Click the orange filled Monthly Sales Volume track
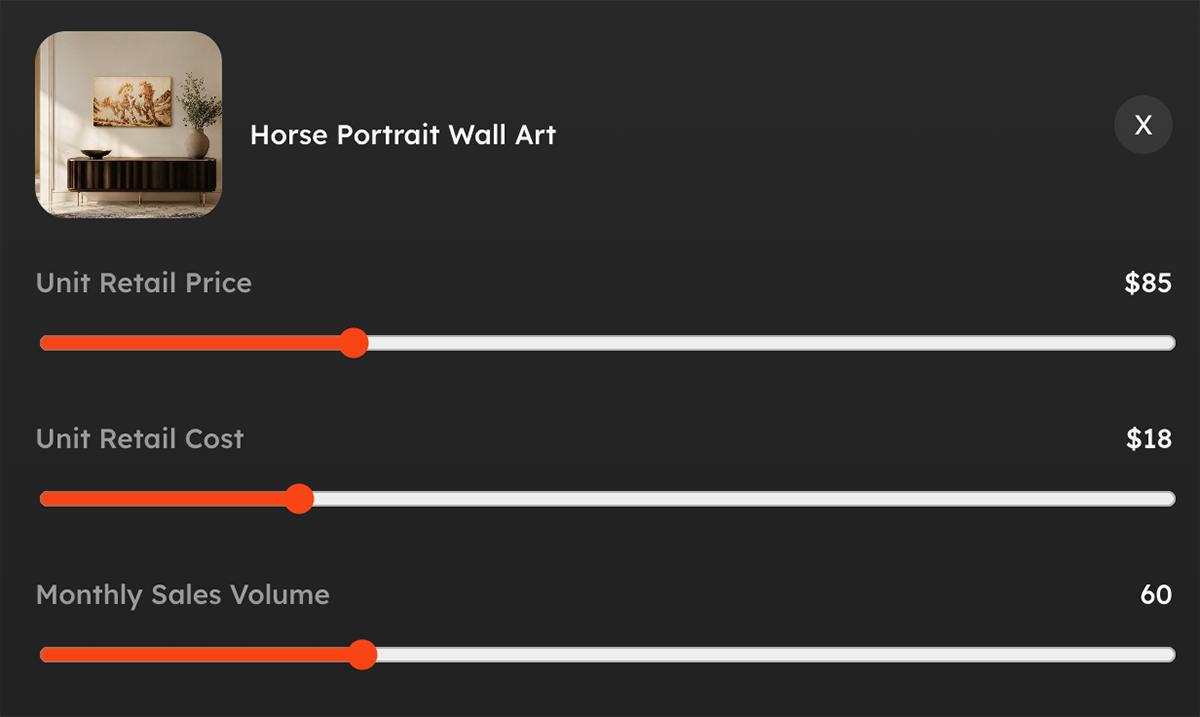The height and width of the screenshot is (717, 1200). [193, 655]
